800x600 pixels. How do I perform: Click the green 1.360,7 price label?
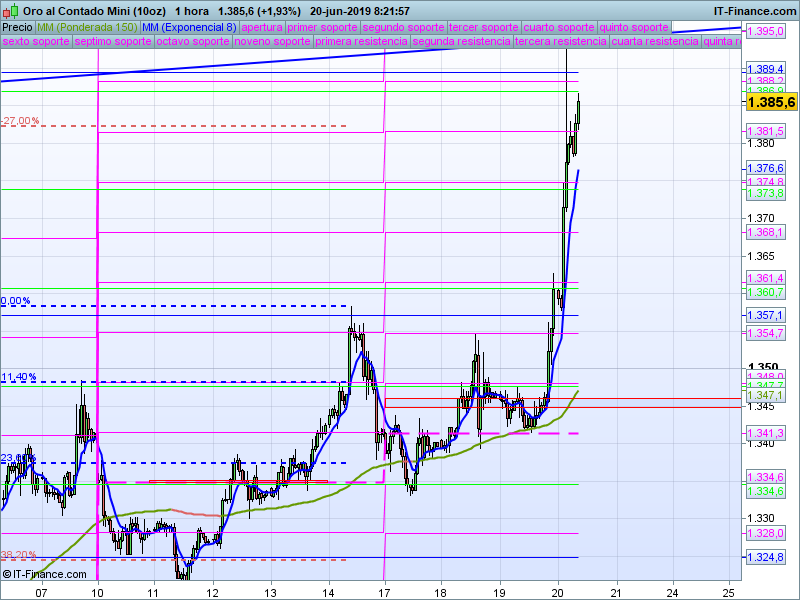point(765,292)
